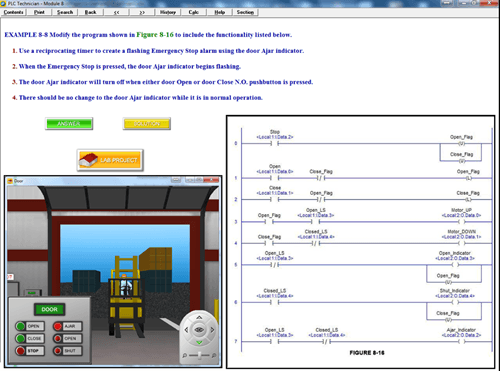Click the right arrow on camera navigation pad
This screenshot has width=500, height=371.
click(212, 330)
